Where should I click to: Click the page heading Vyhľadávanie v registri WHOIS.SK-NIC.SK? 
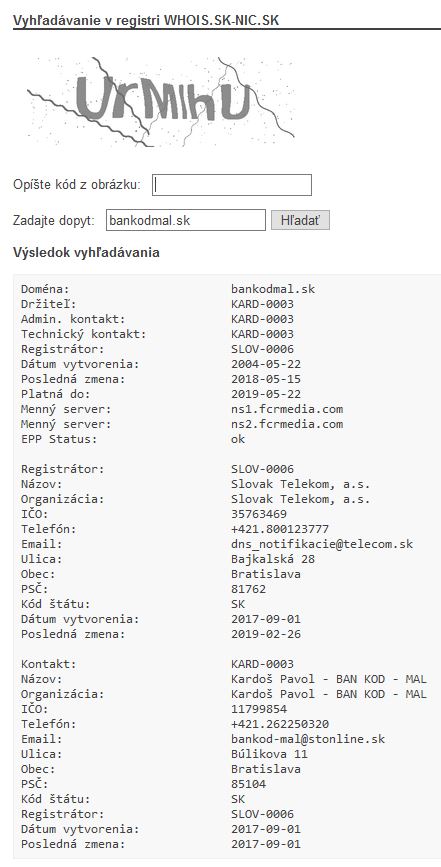(x=146, y=20)
